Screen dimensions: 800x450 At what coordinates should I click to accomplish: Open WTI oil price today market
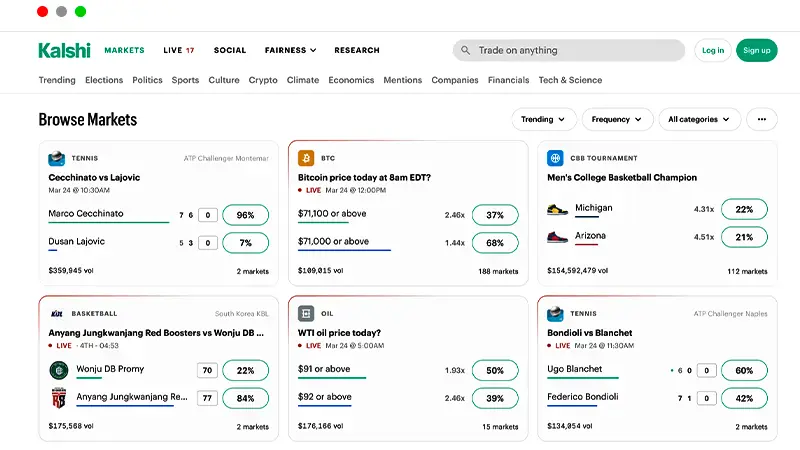[339, 333]
